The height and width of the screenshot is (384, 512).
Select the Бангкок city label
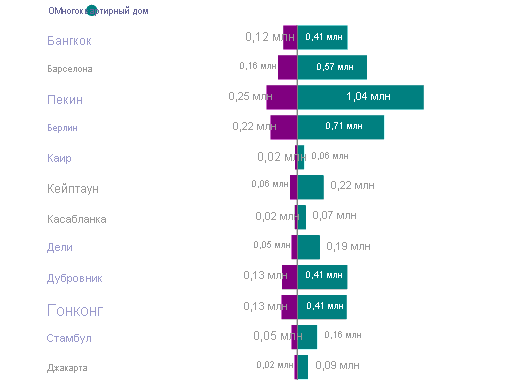click(x=69, y=41)
